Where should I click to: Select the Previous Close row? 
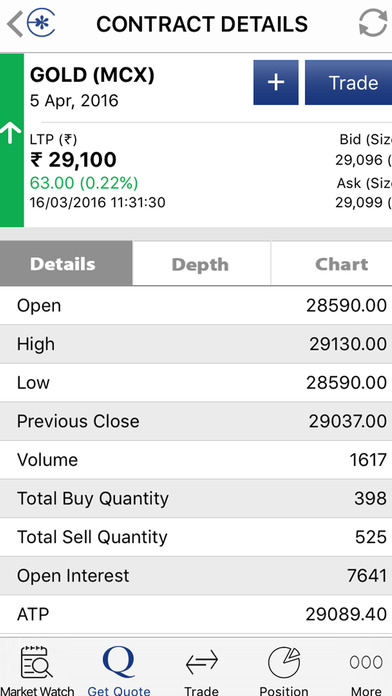(196, 421)
